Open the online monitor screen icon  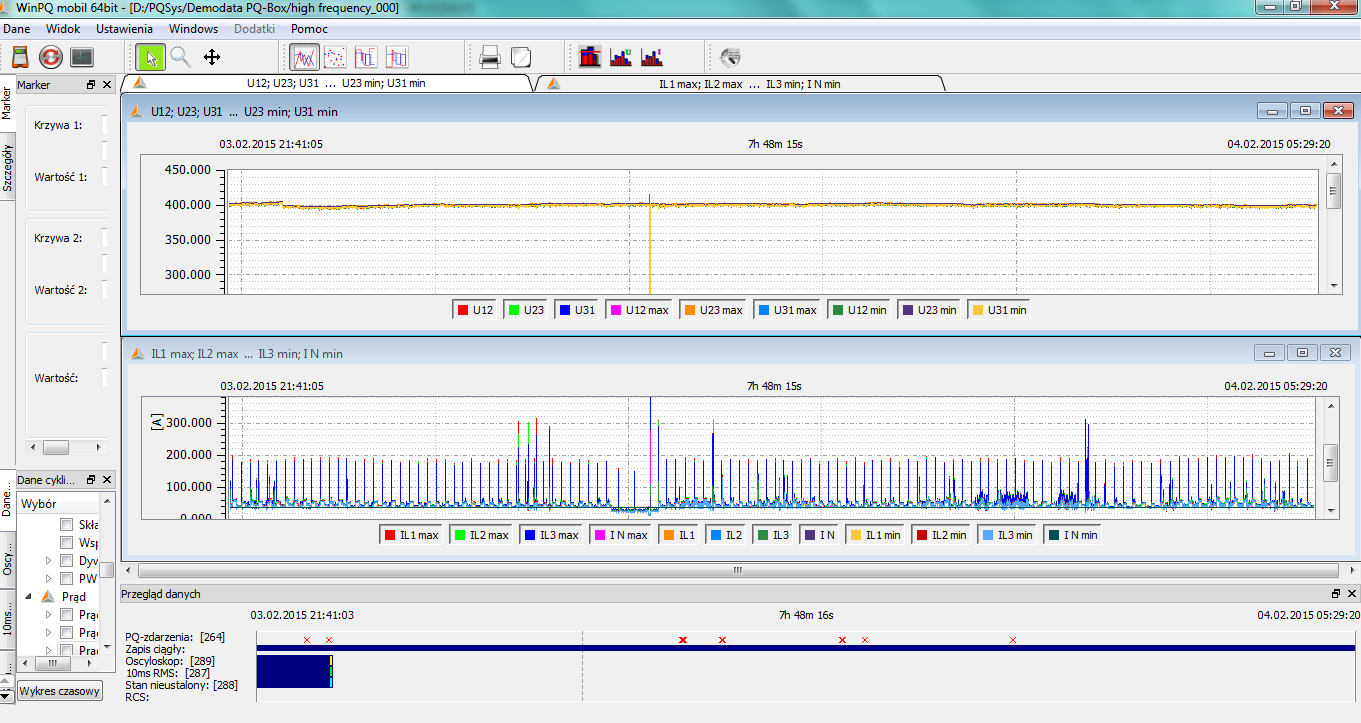tap(82, 57)
